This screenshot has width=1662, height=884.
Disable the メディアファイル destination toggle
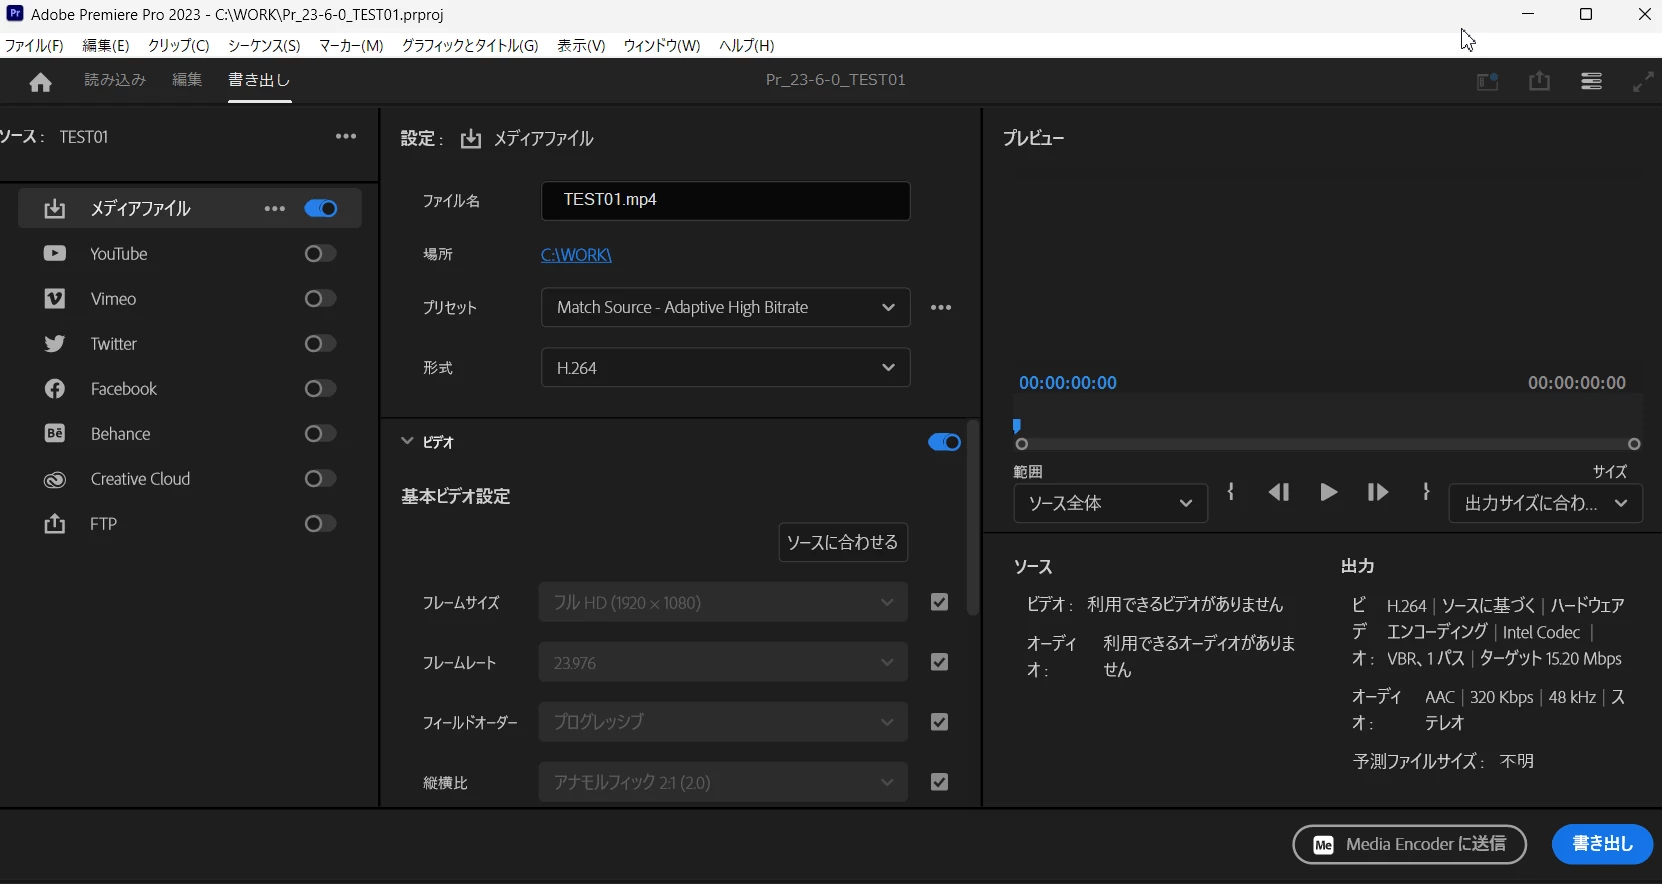pyautogui.click(x=321, y=209)
